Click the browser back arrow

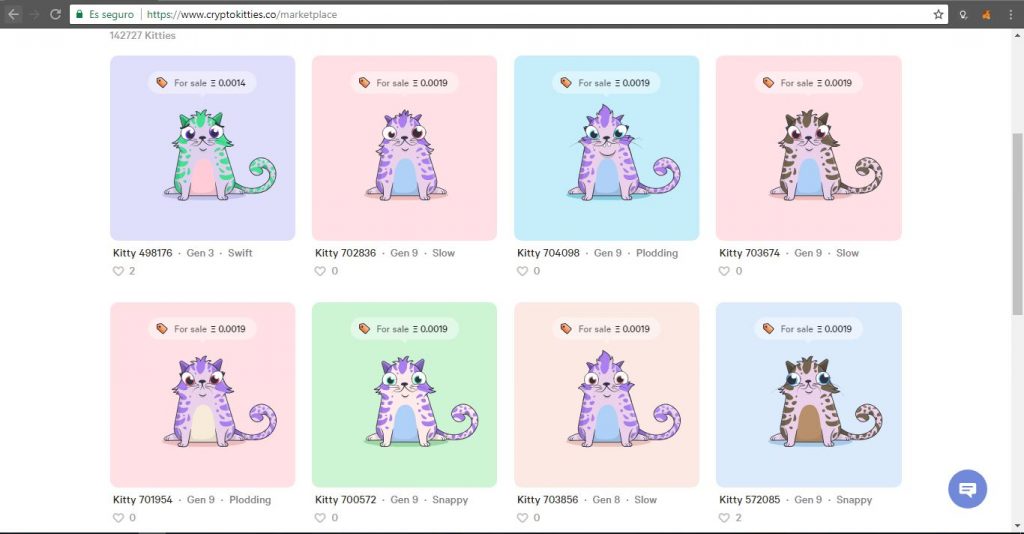(x=13, y=14)
